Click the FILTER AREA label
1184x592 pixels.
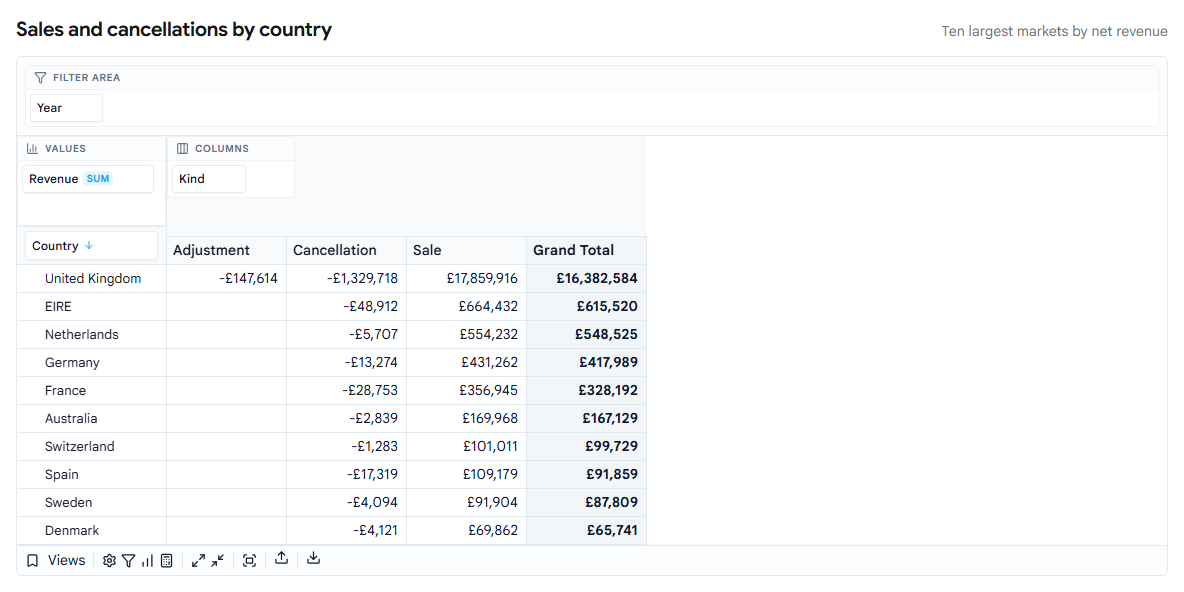point(86,78)
